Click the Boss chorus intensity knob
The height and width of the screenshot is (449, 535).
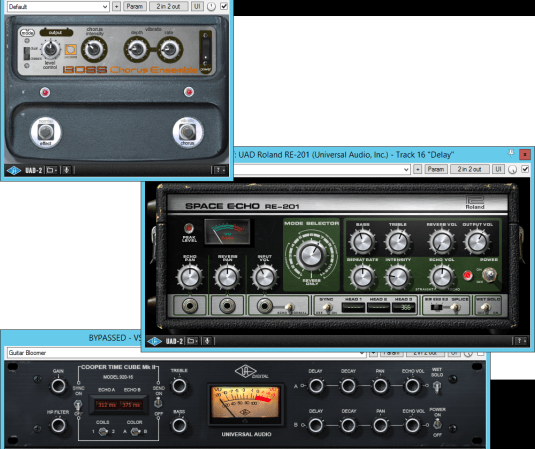coord(94,49)
